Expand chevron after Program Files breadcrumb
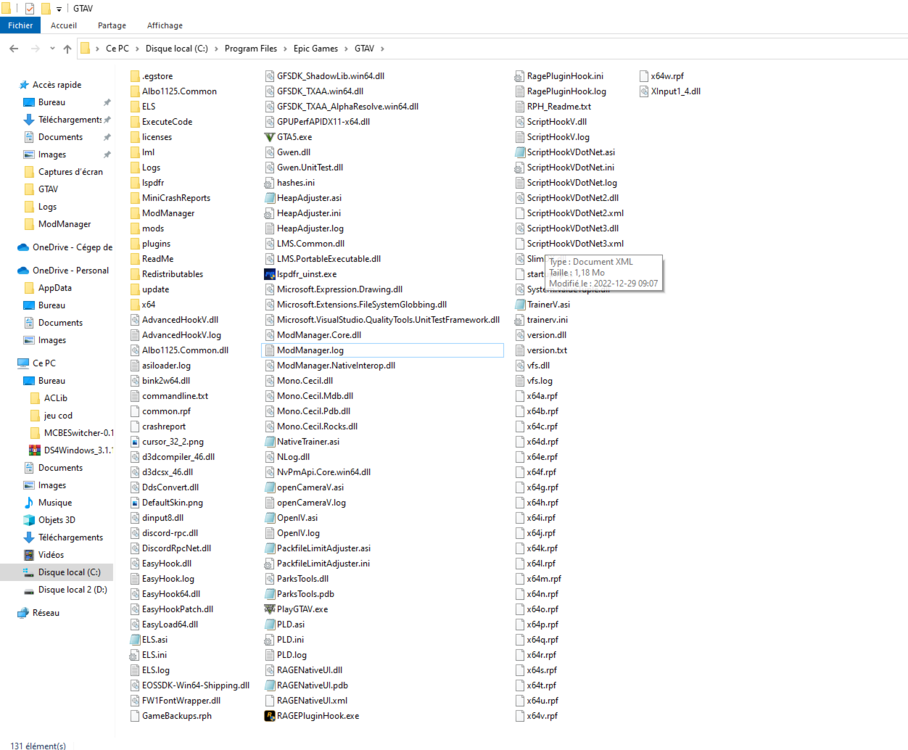The width and height of the screenshot is (908, 750). [x=285, y=49]
